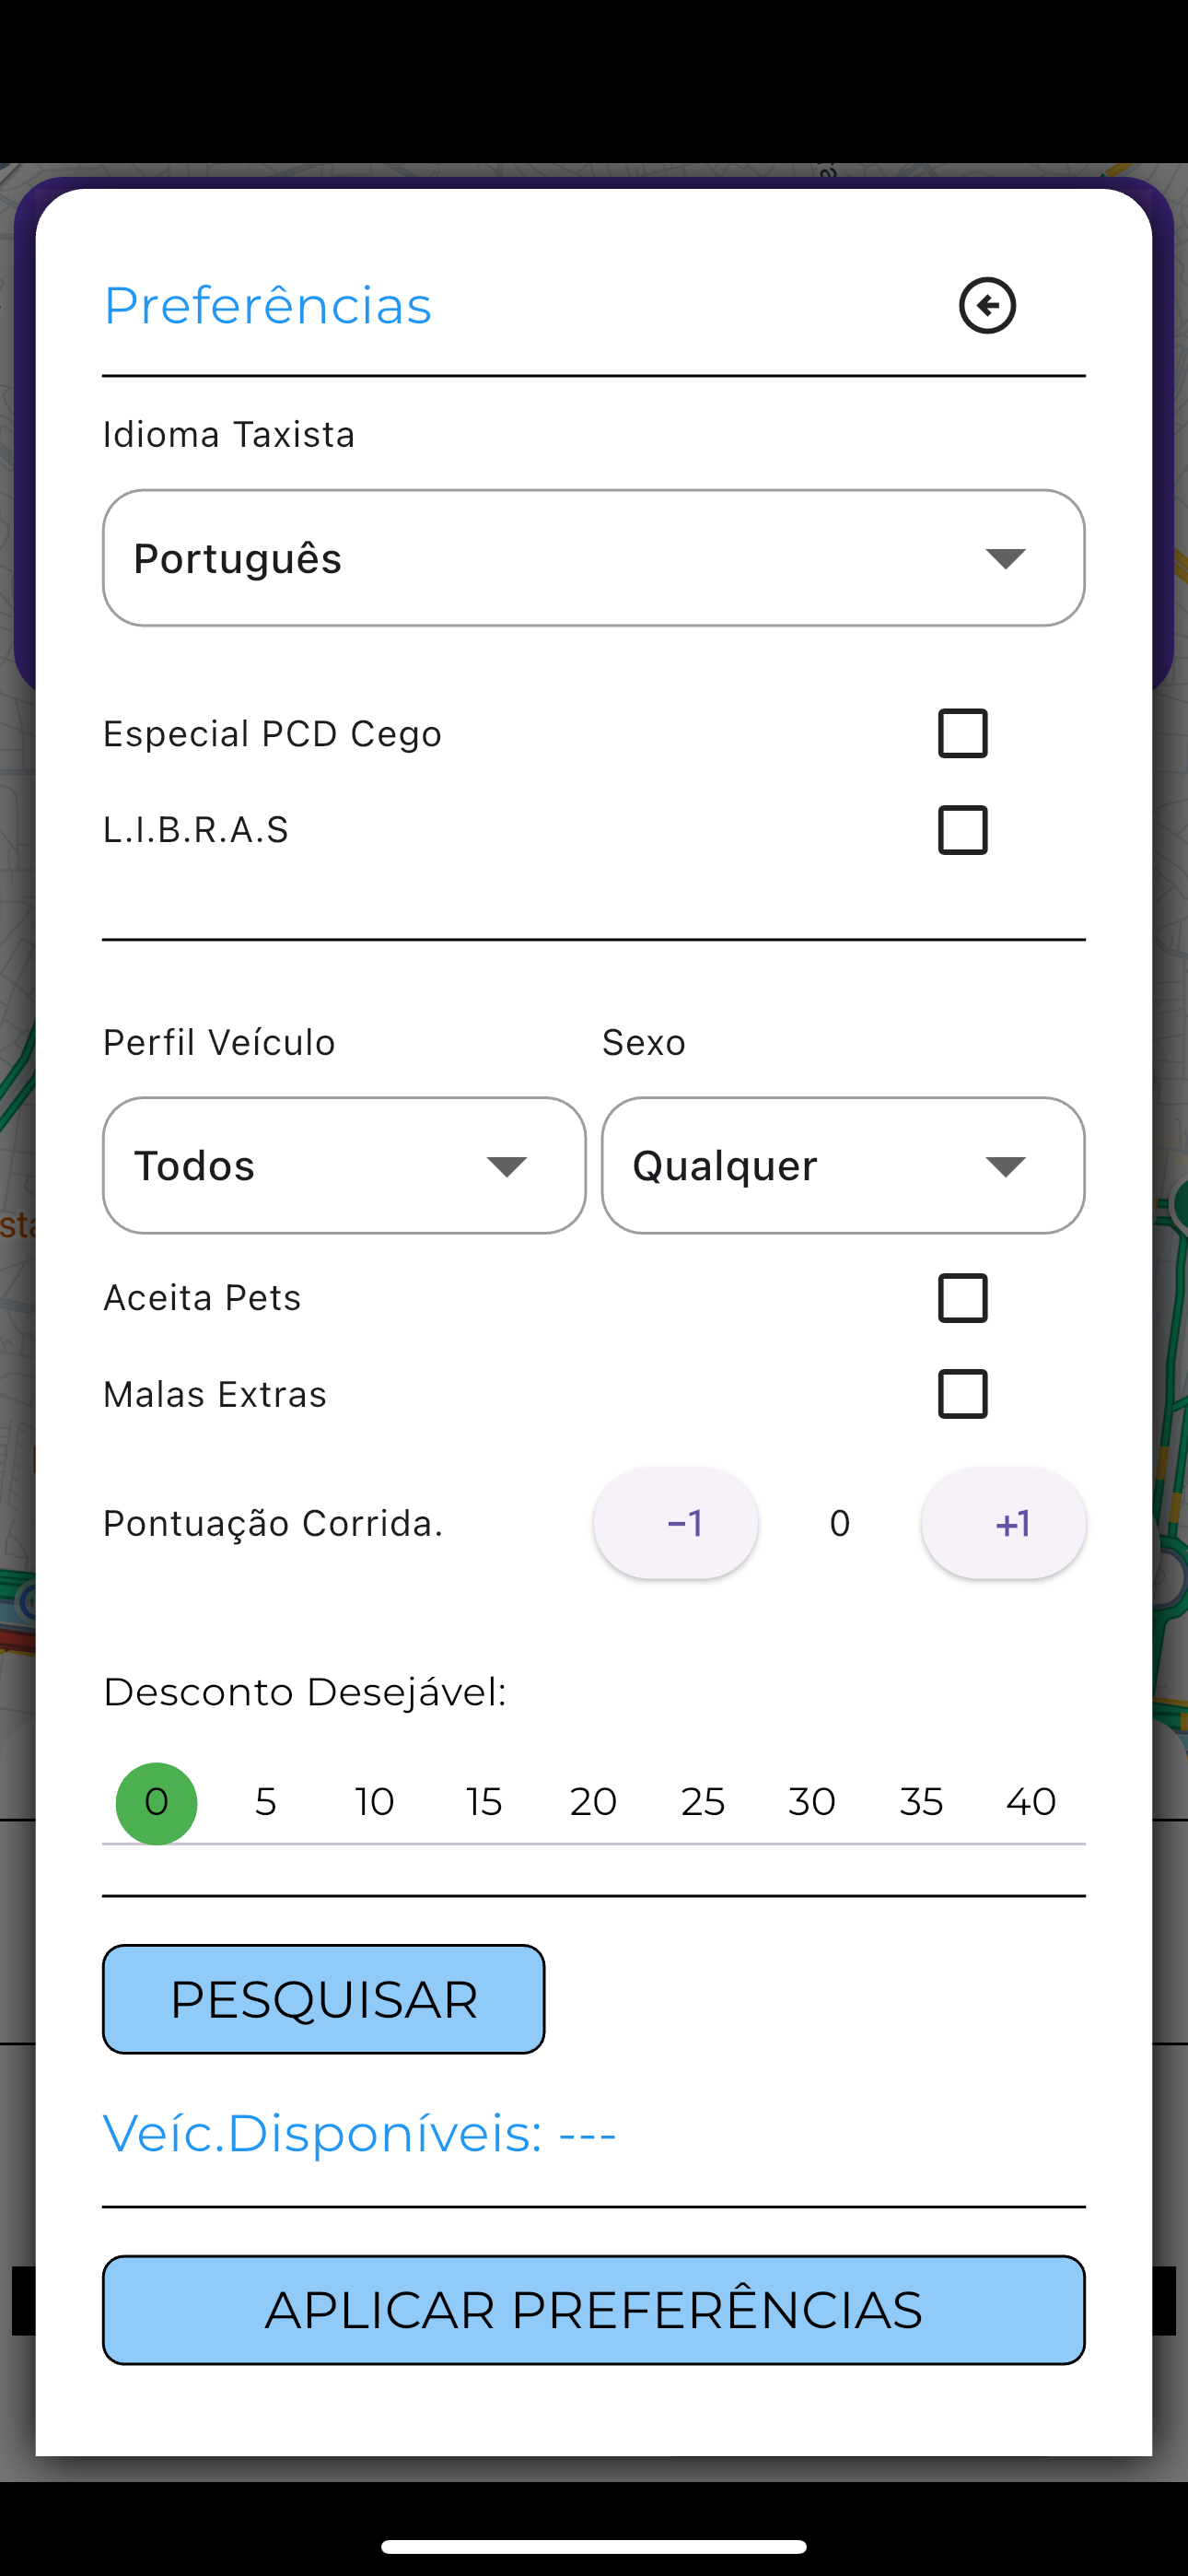Tick the Malas Extras checkbox
1188x2576 pixels.
tap(963, 1394)
